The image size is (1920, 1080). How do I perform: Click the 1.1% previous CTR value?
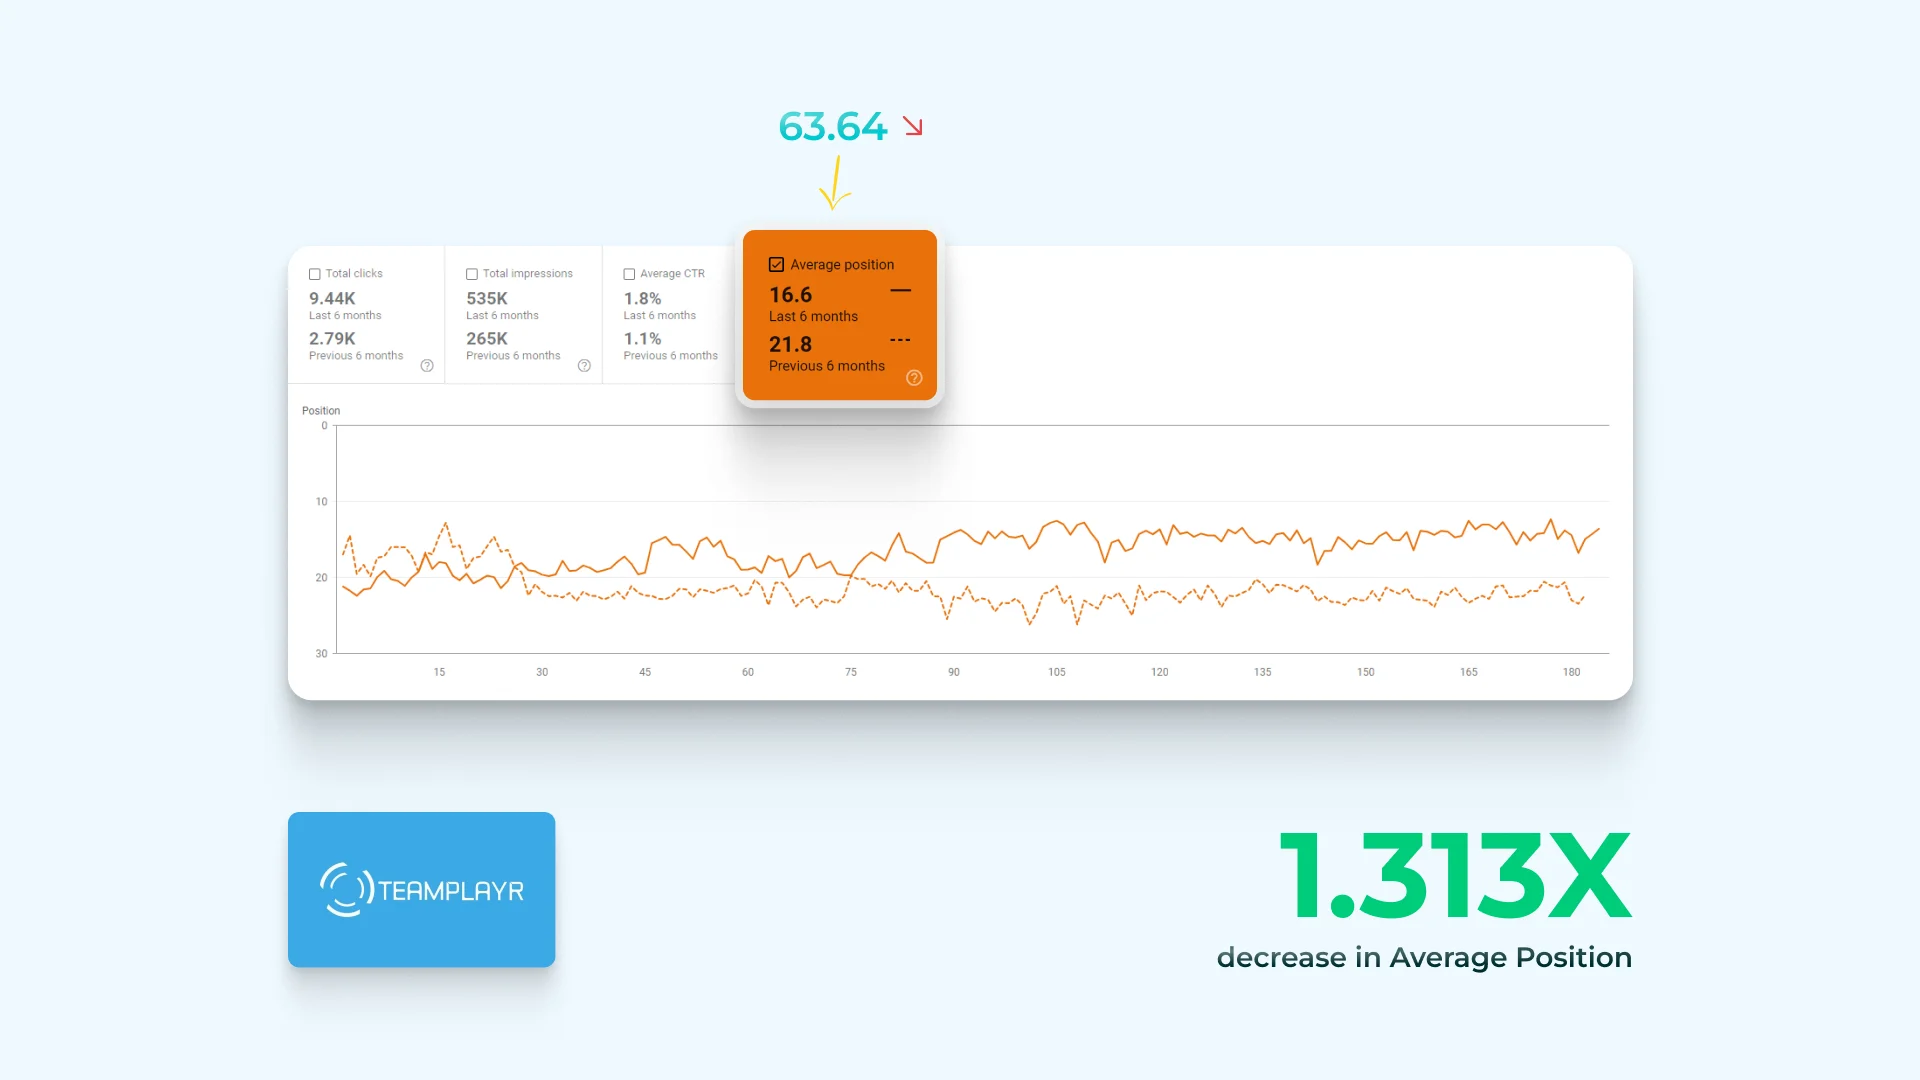click(x=642, y=339)
